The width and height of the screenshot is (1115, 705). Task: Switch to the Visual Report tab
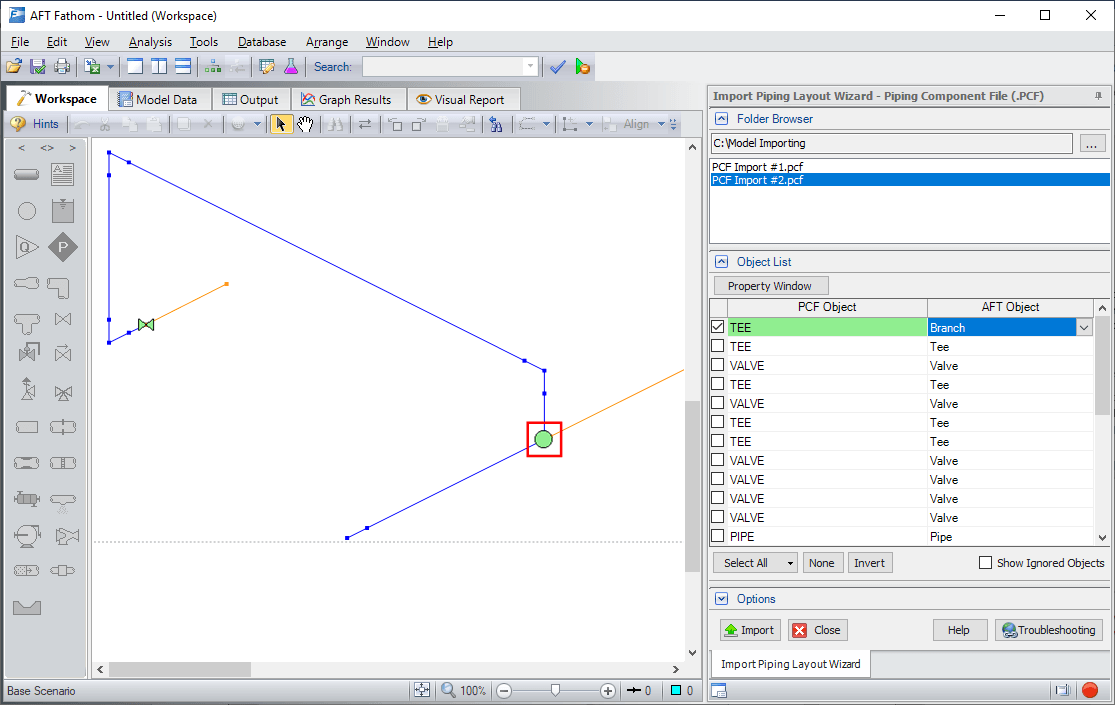click(x=462, y=100)
